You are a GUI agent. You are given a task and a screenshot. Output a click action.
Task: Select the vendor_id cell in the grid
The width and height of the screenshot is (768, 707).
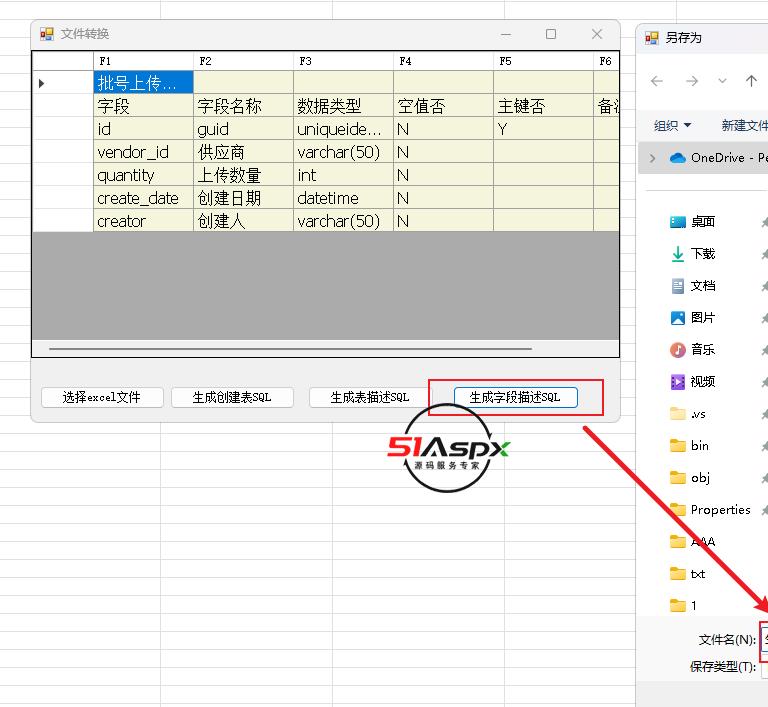pyautogui.click(x=142, y=152)
